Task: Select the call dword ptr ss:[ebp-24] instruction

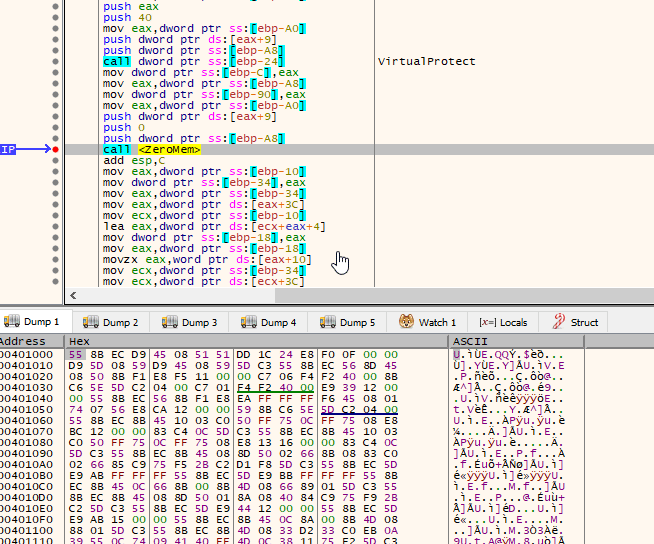Action: click(194, 61)
